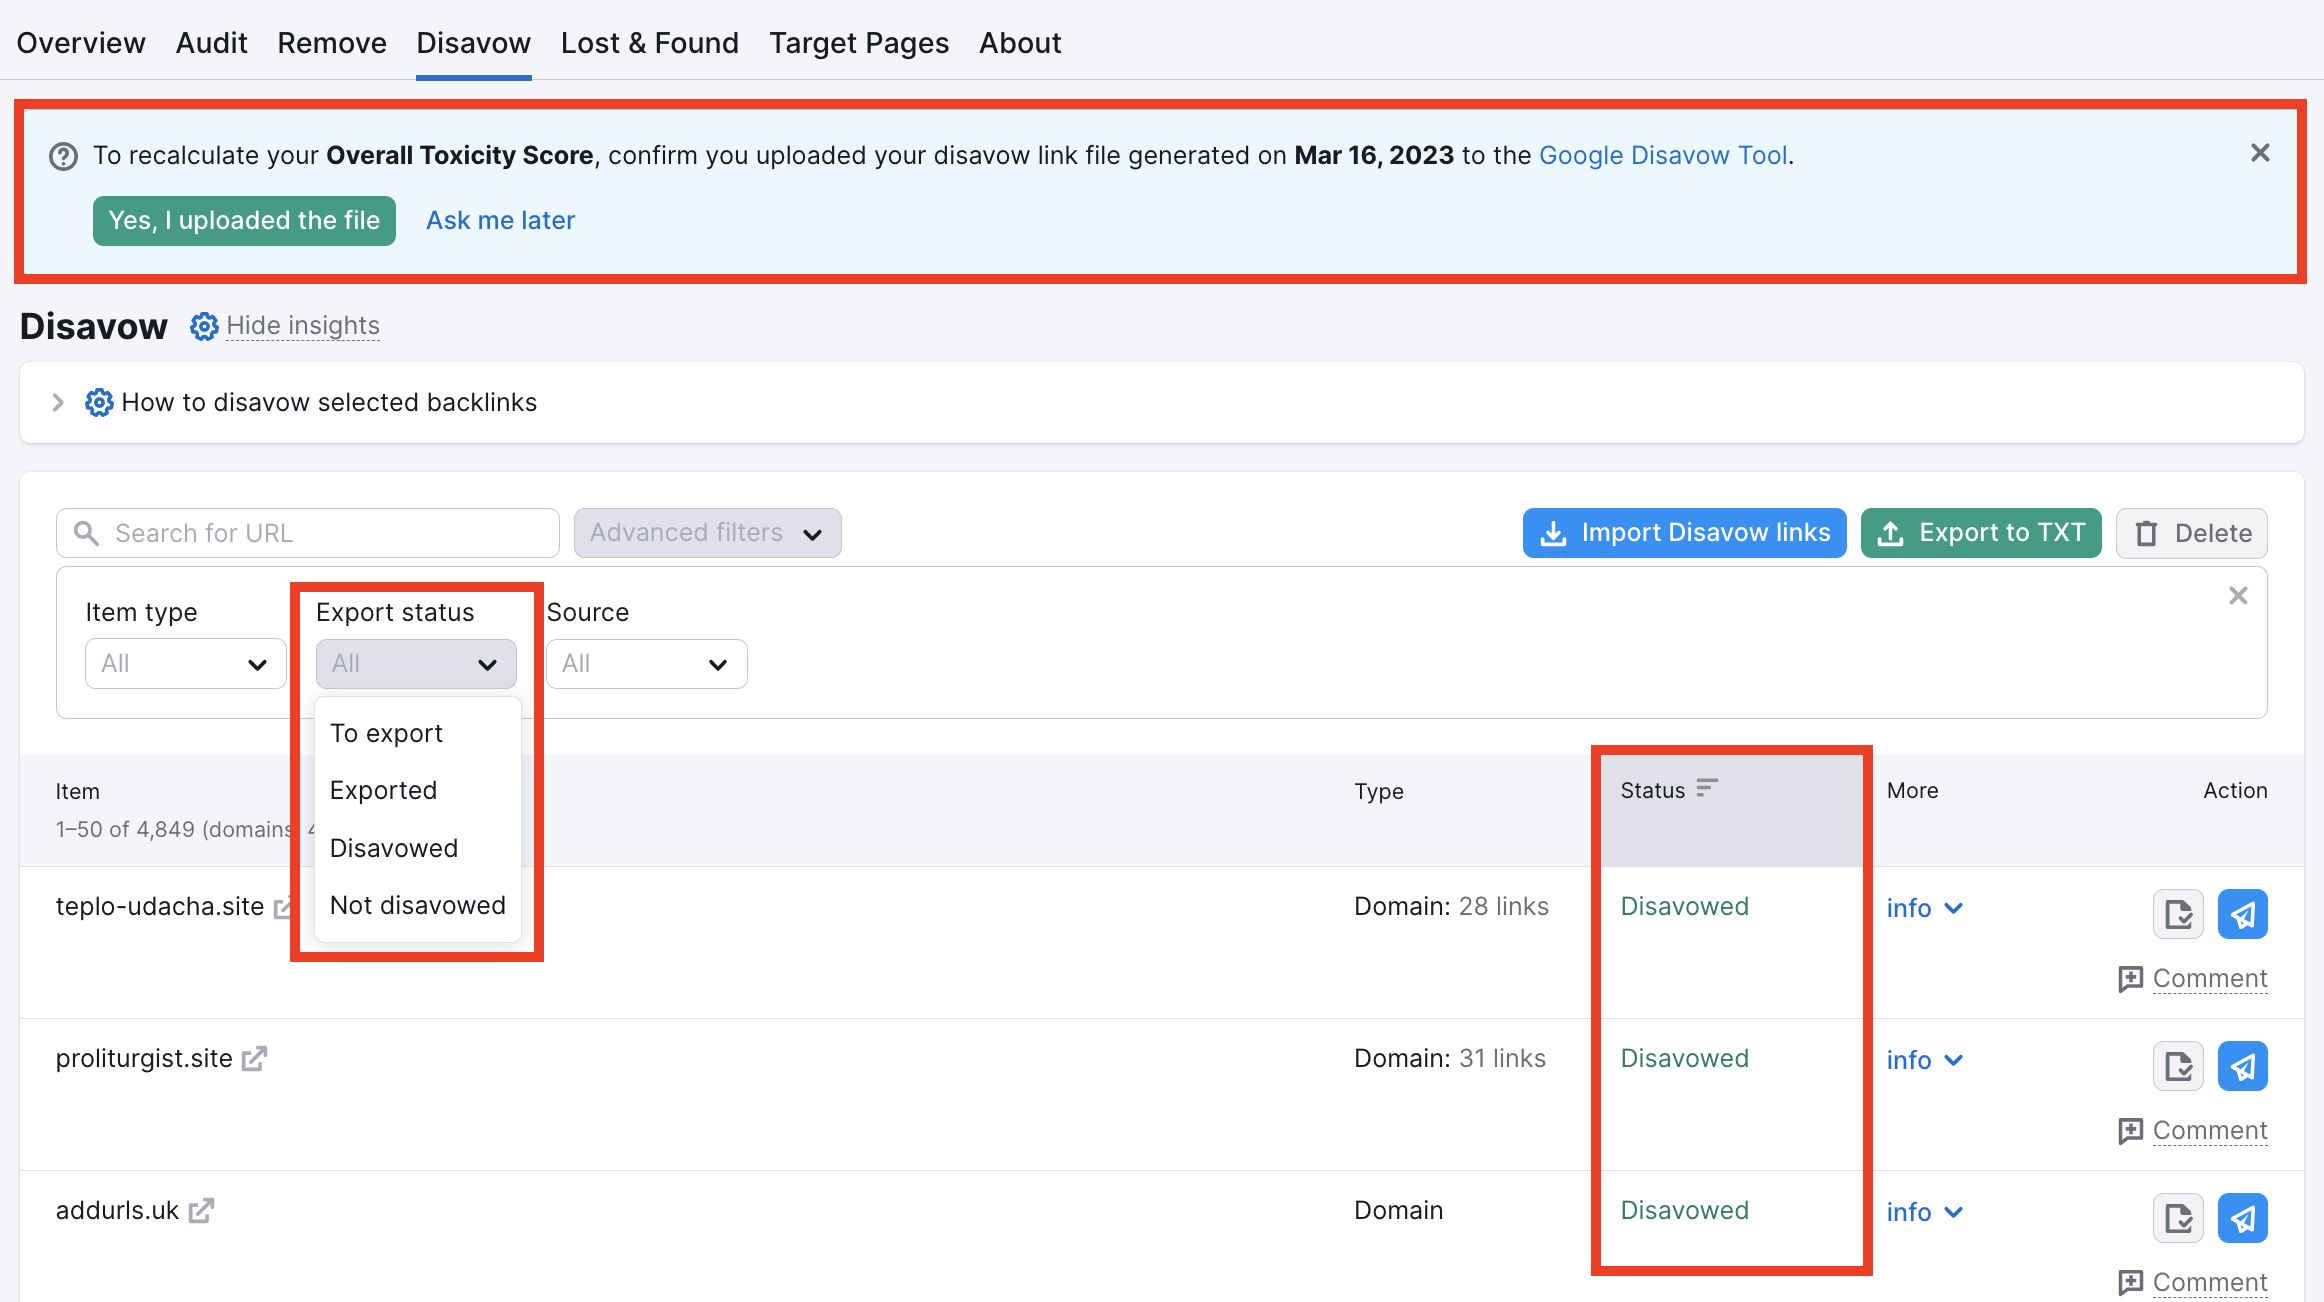Viewport: 2324px width, 1302px height.
Task: Expand the info dropdown for proliturgist.site
Action: pyautogui.click(x=1923, y=1060)
